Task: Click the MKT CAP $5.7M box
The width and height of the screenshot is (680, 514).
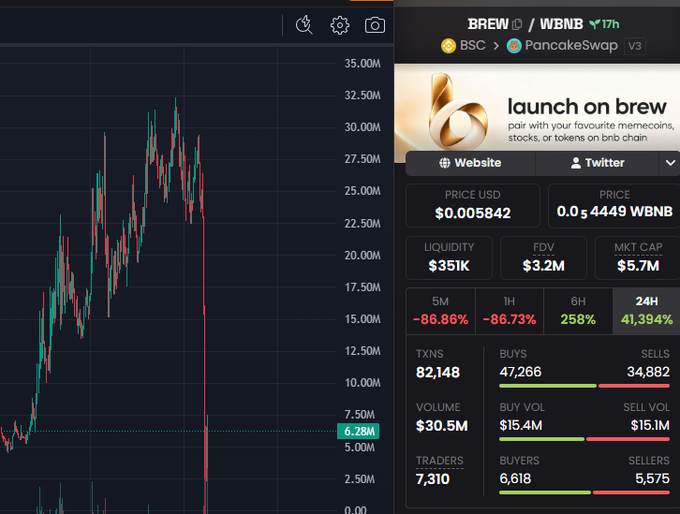Action: (638, 258)
